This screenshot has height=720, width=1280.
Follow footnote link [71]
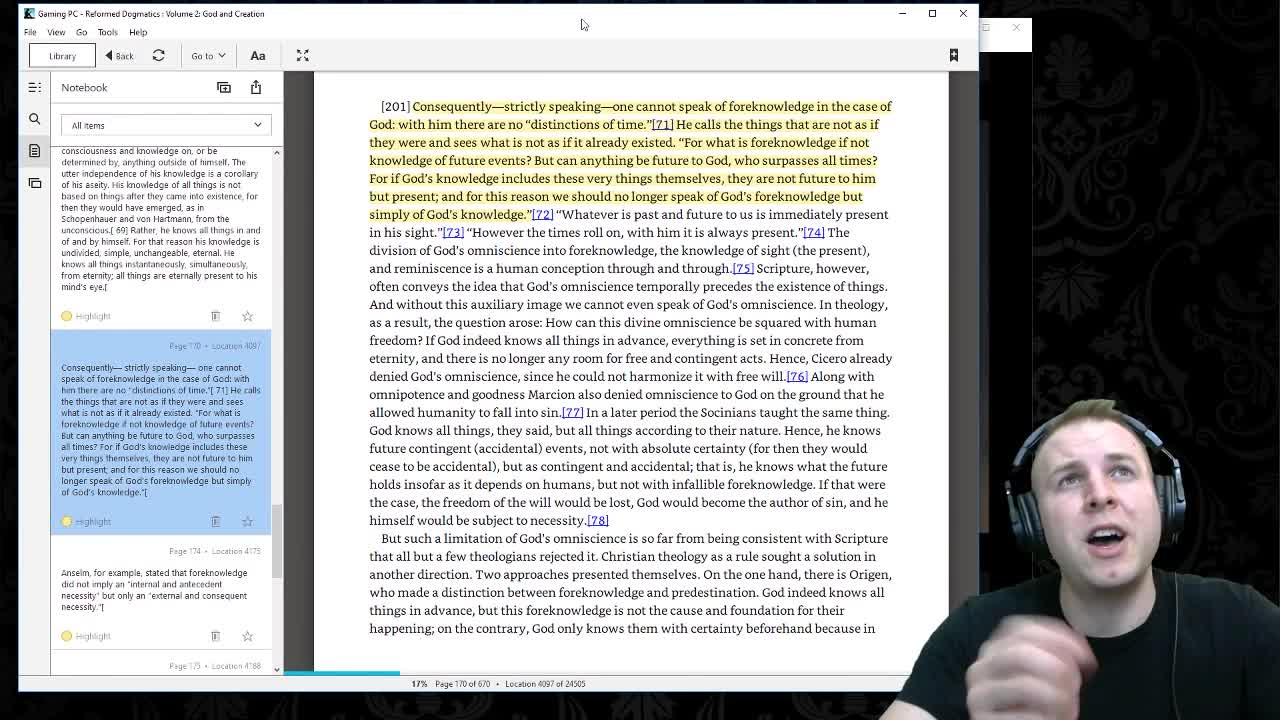point(662,124)
